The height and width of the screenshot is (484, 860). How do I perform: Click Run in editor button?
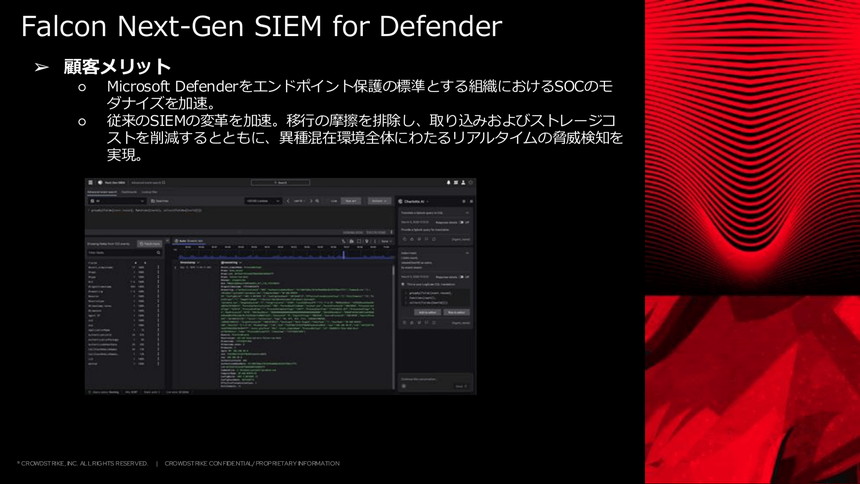click(x=456, y=312)
